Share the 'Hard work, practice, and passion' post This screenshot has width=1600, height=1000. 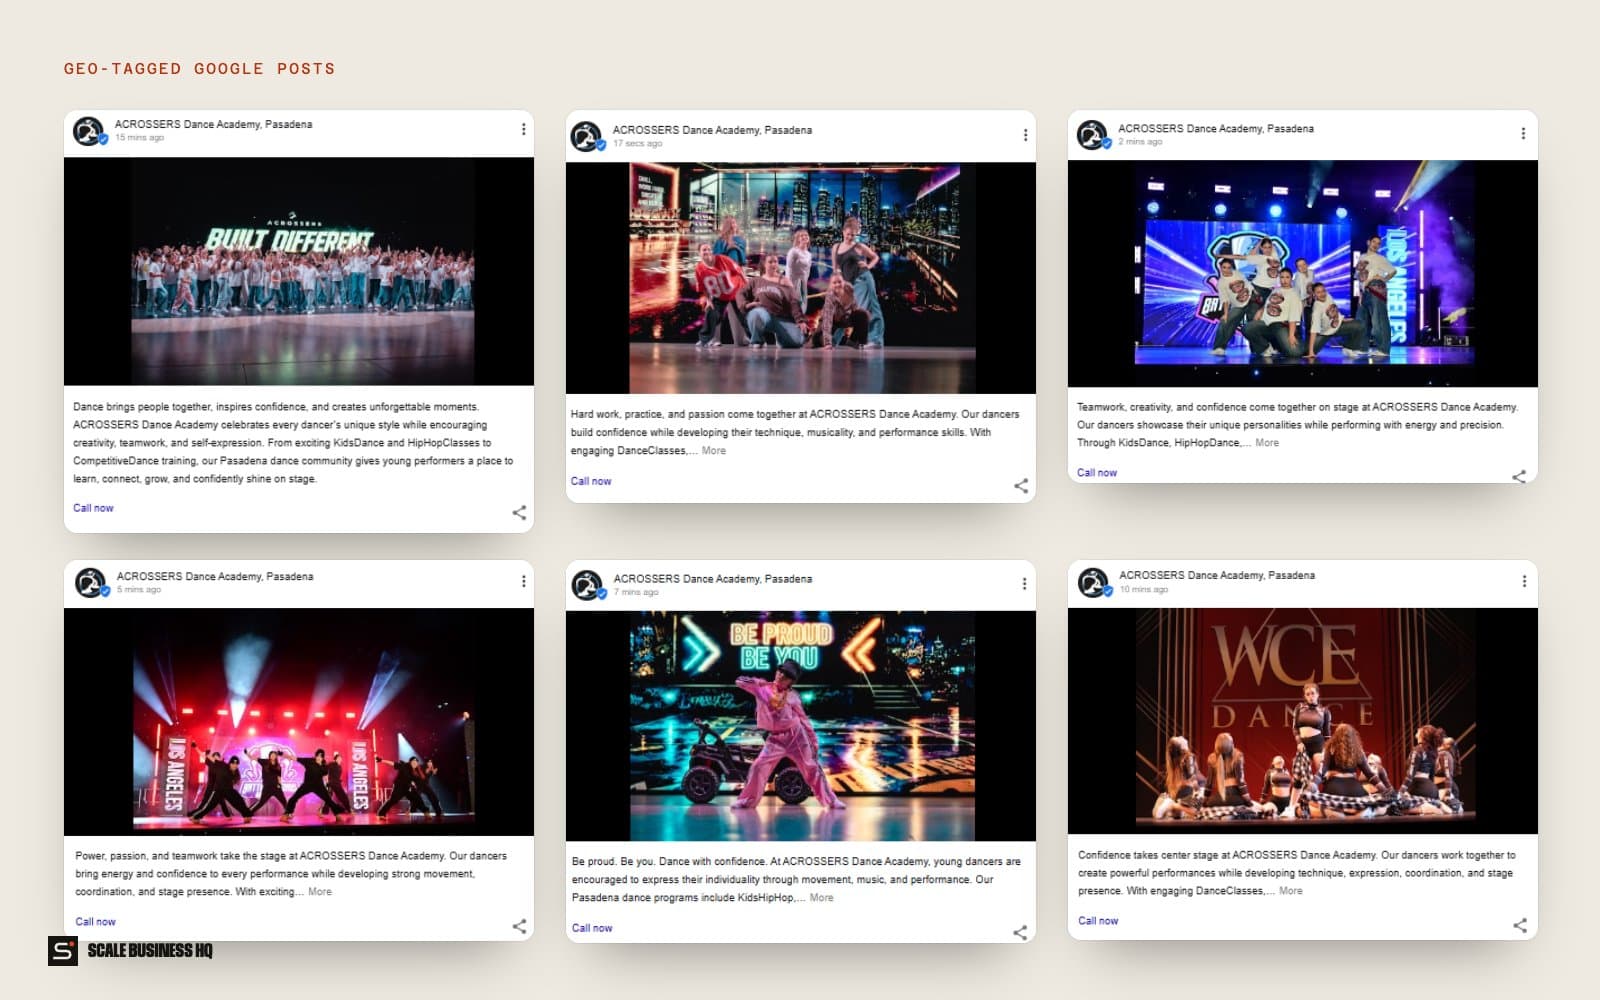(x=1021, y=486)
